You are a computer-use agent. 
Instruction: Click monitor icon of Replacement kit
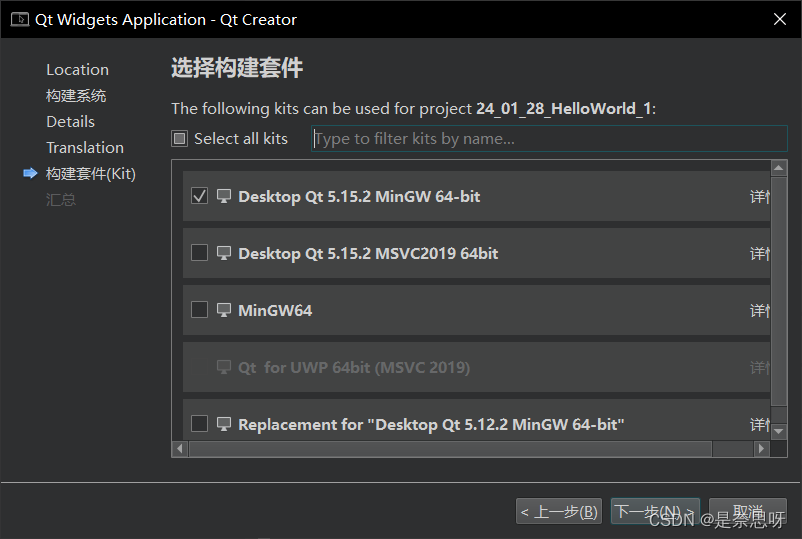pyautogui.click(x=224, y=424)
